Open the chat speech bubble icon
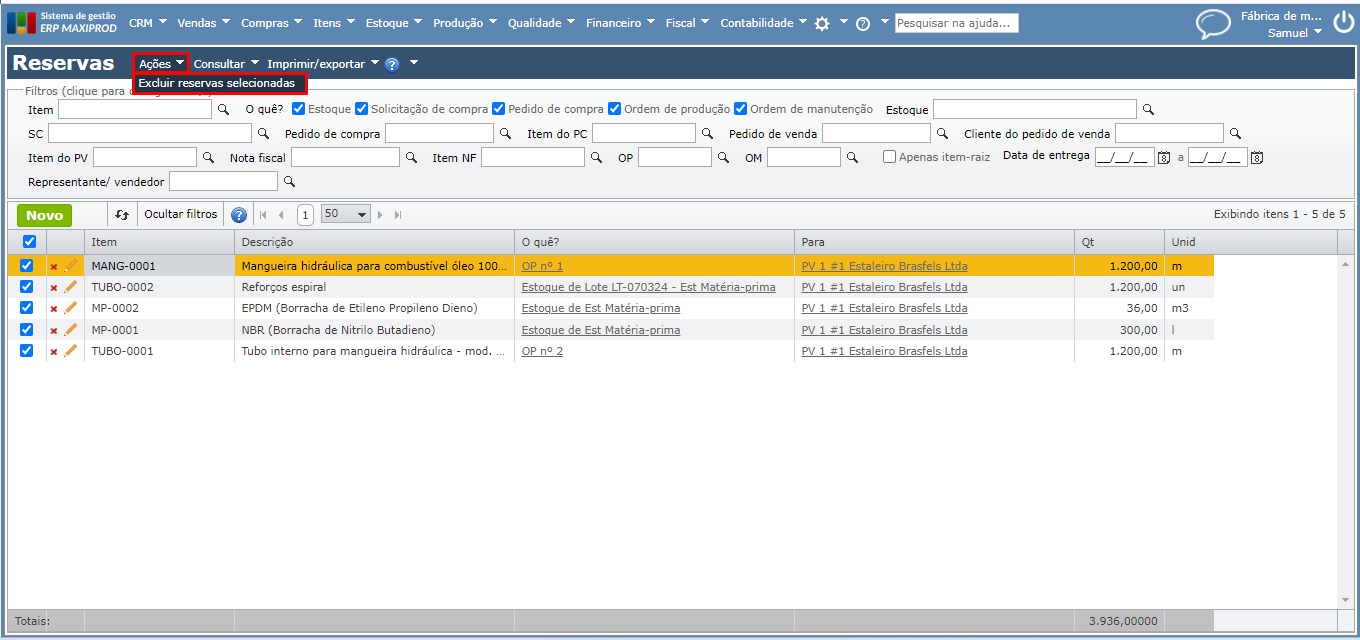The image size is (1360, 640). [x=1213, y=24]
